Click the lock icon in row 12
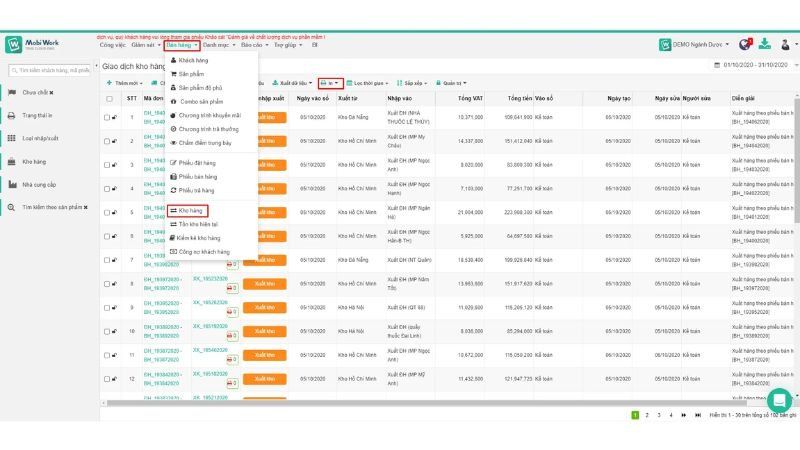Viewport: 800px width, 450px height. click(114, 379)
